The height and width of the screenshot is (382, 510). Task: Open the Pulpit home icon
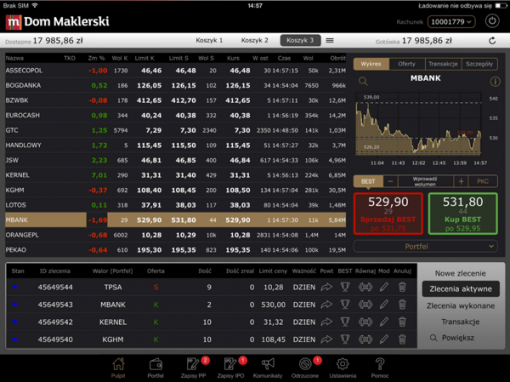click(118, 368)
